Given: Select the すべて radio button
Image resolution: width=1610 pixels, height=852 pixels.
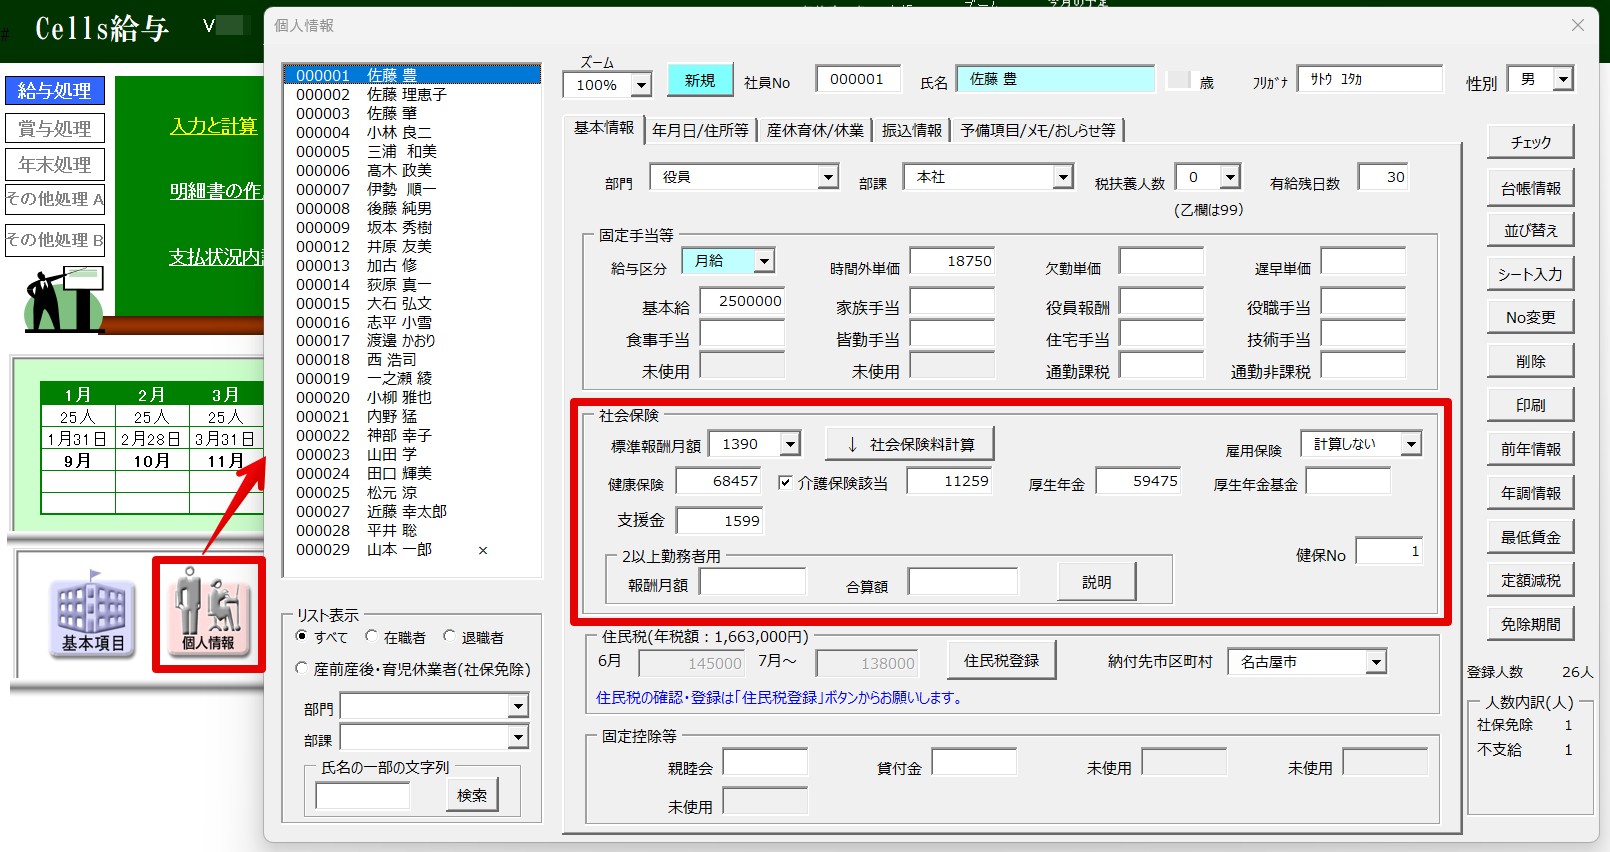Looking at the screenshot, I should point(302,636).
